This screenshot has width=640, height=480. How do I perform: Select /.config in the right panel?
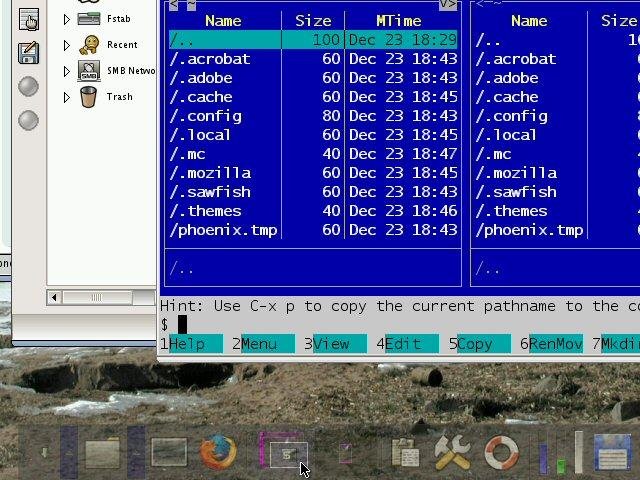pyautogui.click(x=511, y=116)
